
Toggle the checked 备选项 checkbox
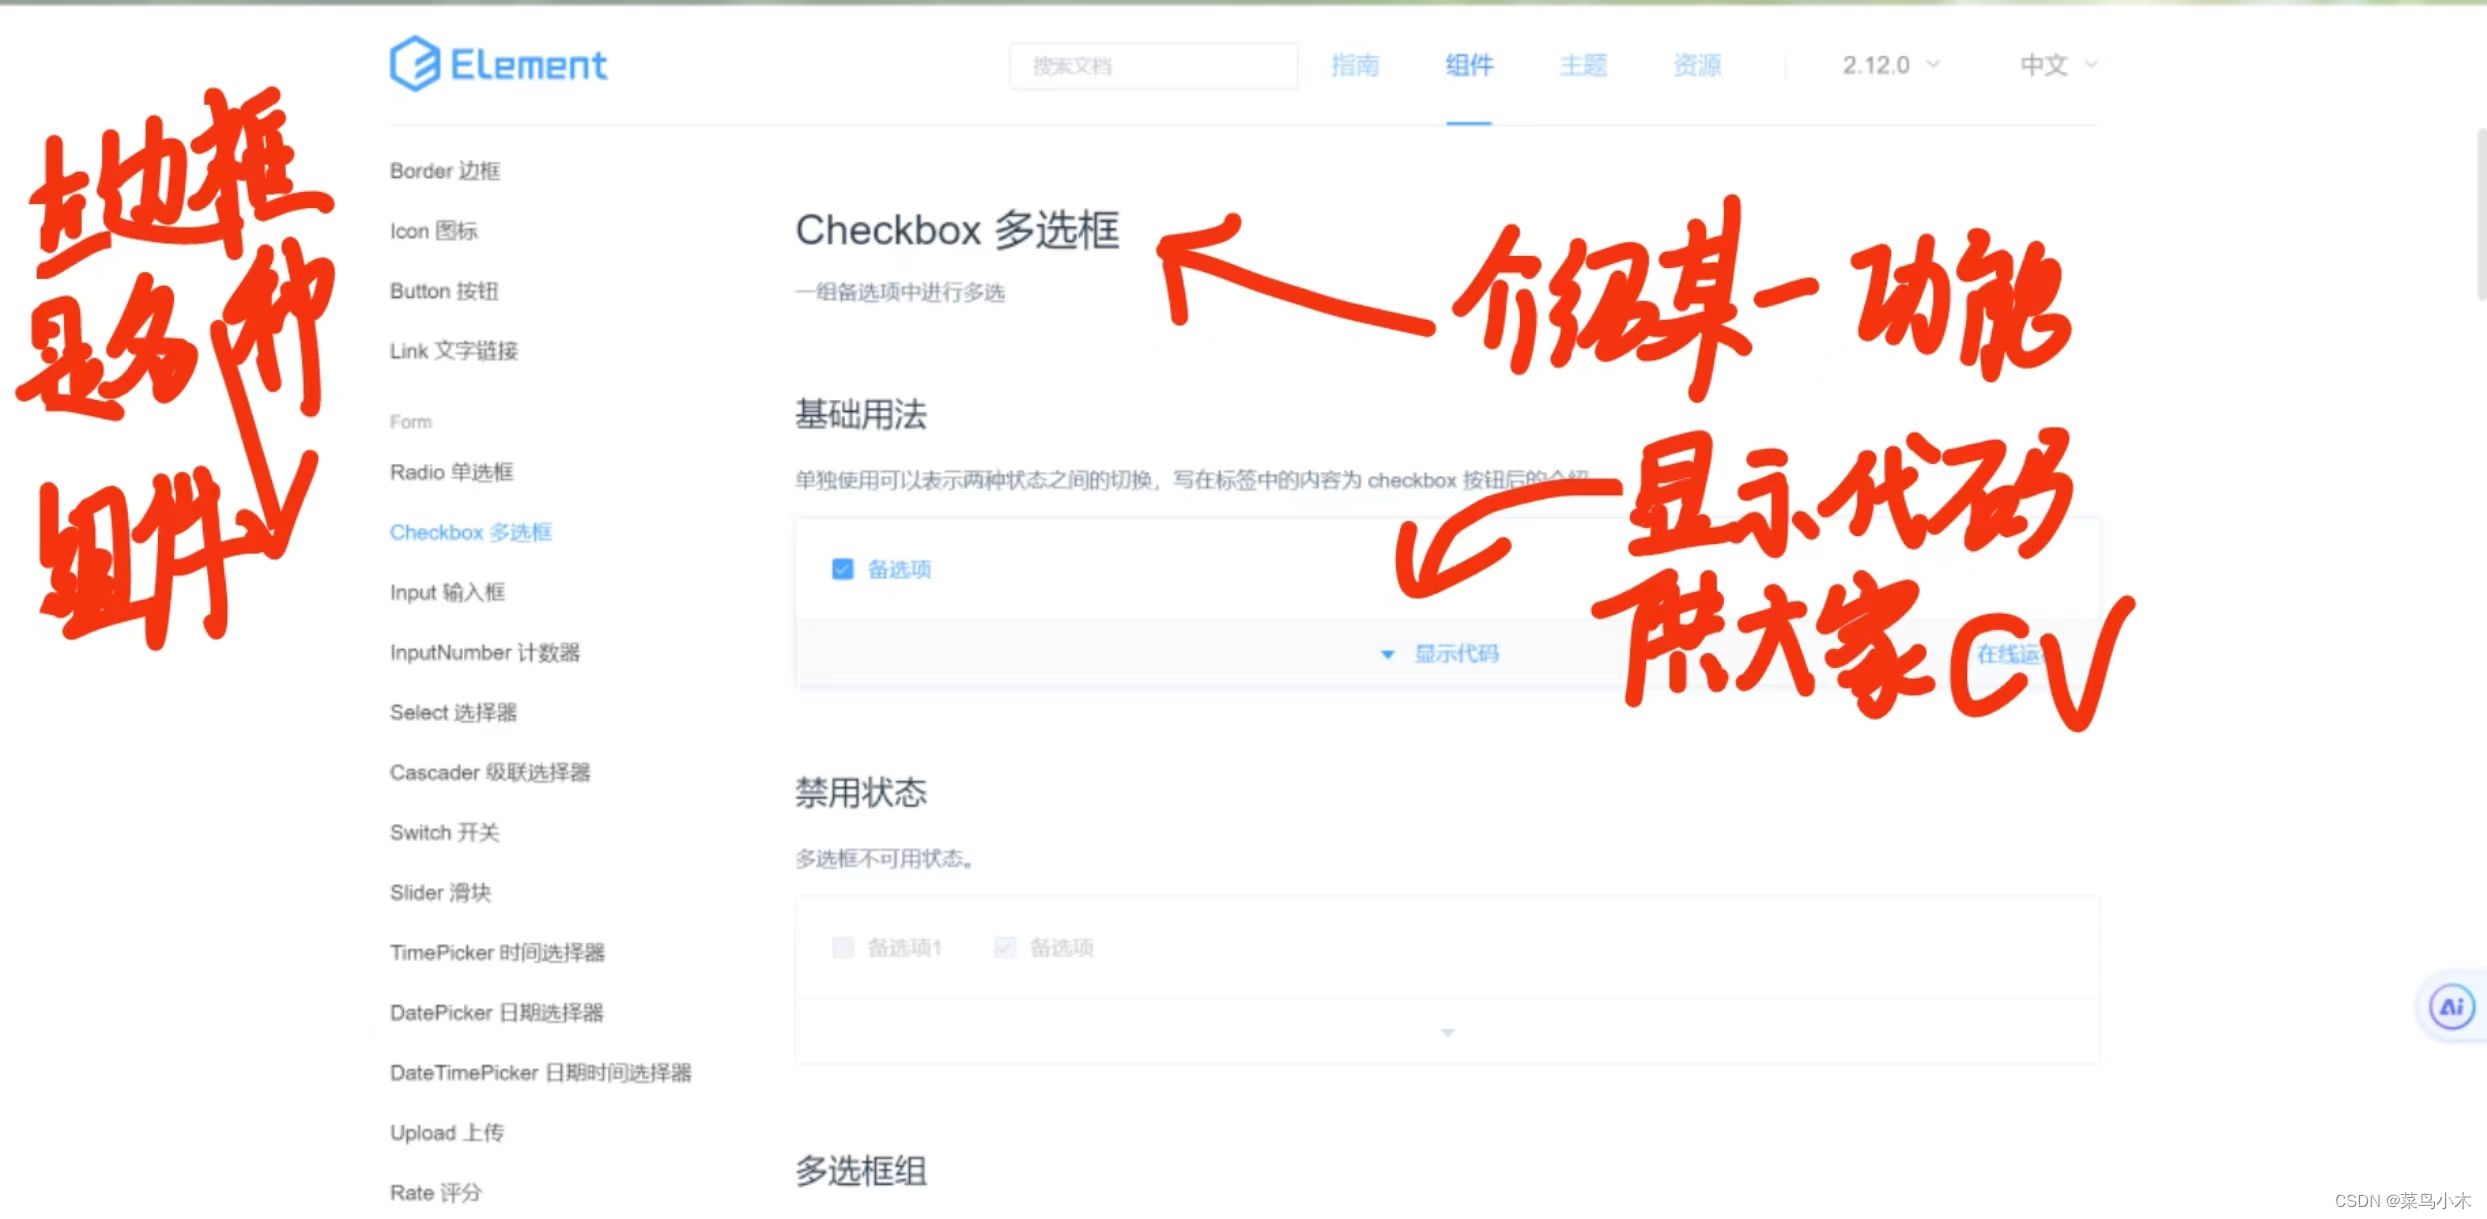843,569
